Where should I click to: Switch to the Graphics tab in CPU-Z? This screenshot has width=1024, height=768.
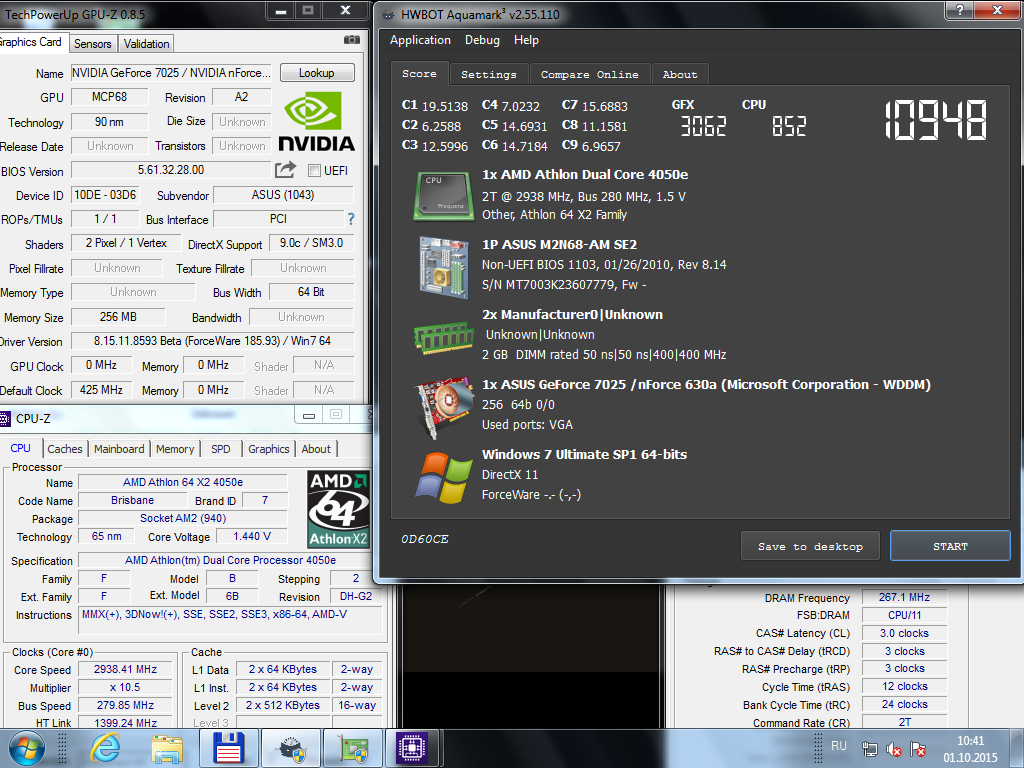[x=268, y=449]
